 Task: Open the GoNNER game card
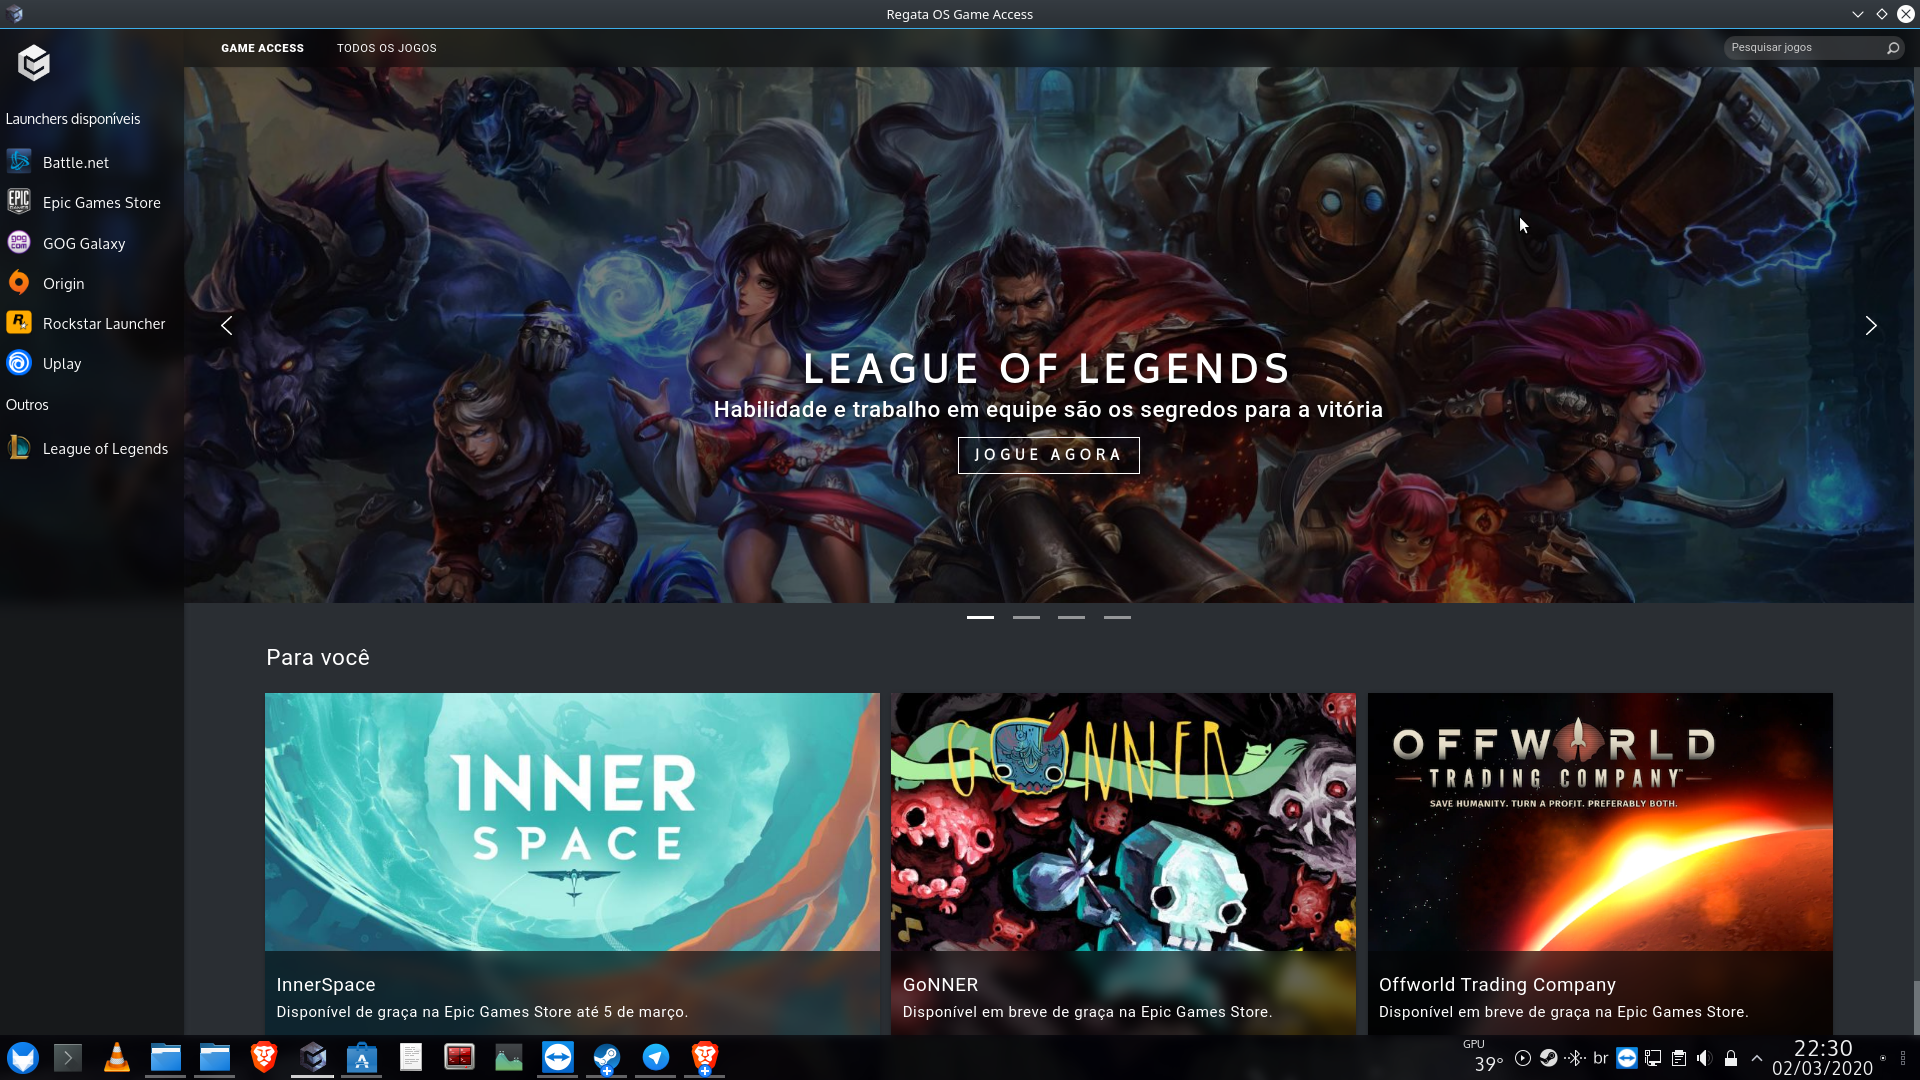point(1123,863)
